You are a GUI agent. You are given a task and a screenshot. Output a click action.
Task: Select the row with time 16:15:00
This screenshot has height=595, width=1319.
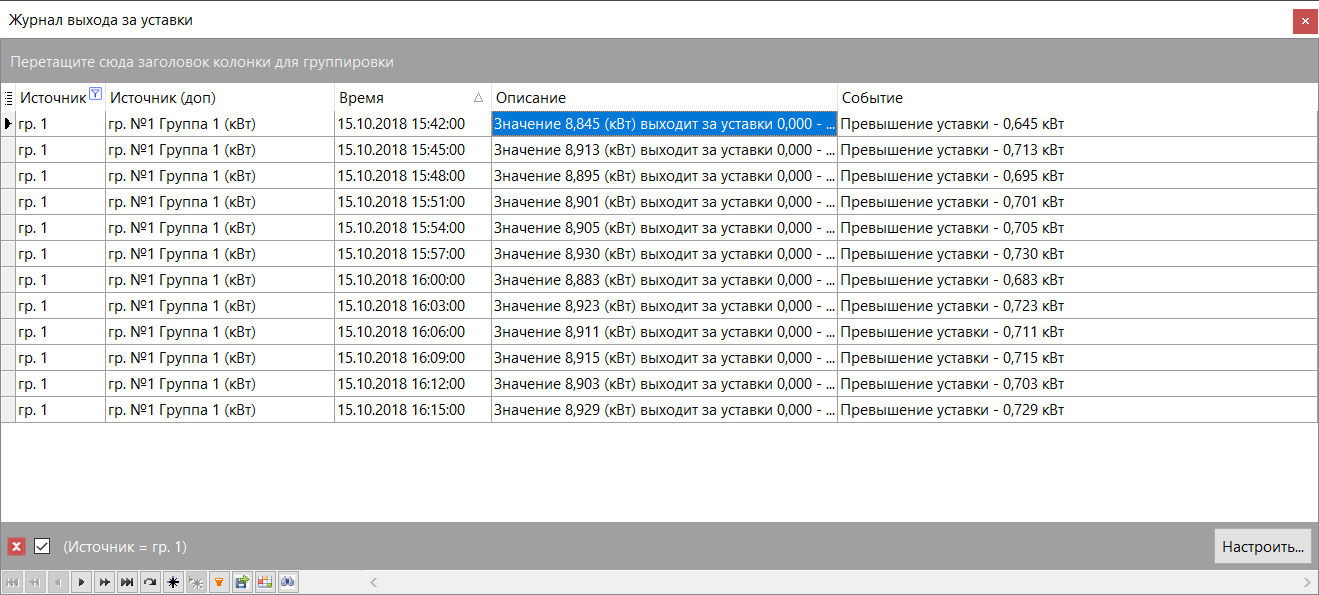413,409
